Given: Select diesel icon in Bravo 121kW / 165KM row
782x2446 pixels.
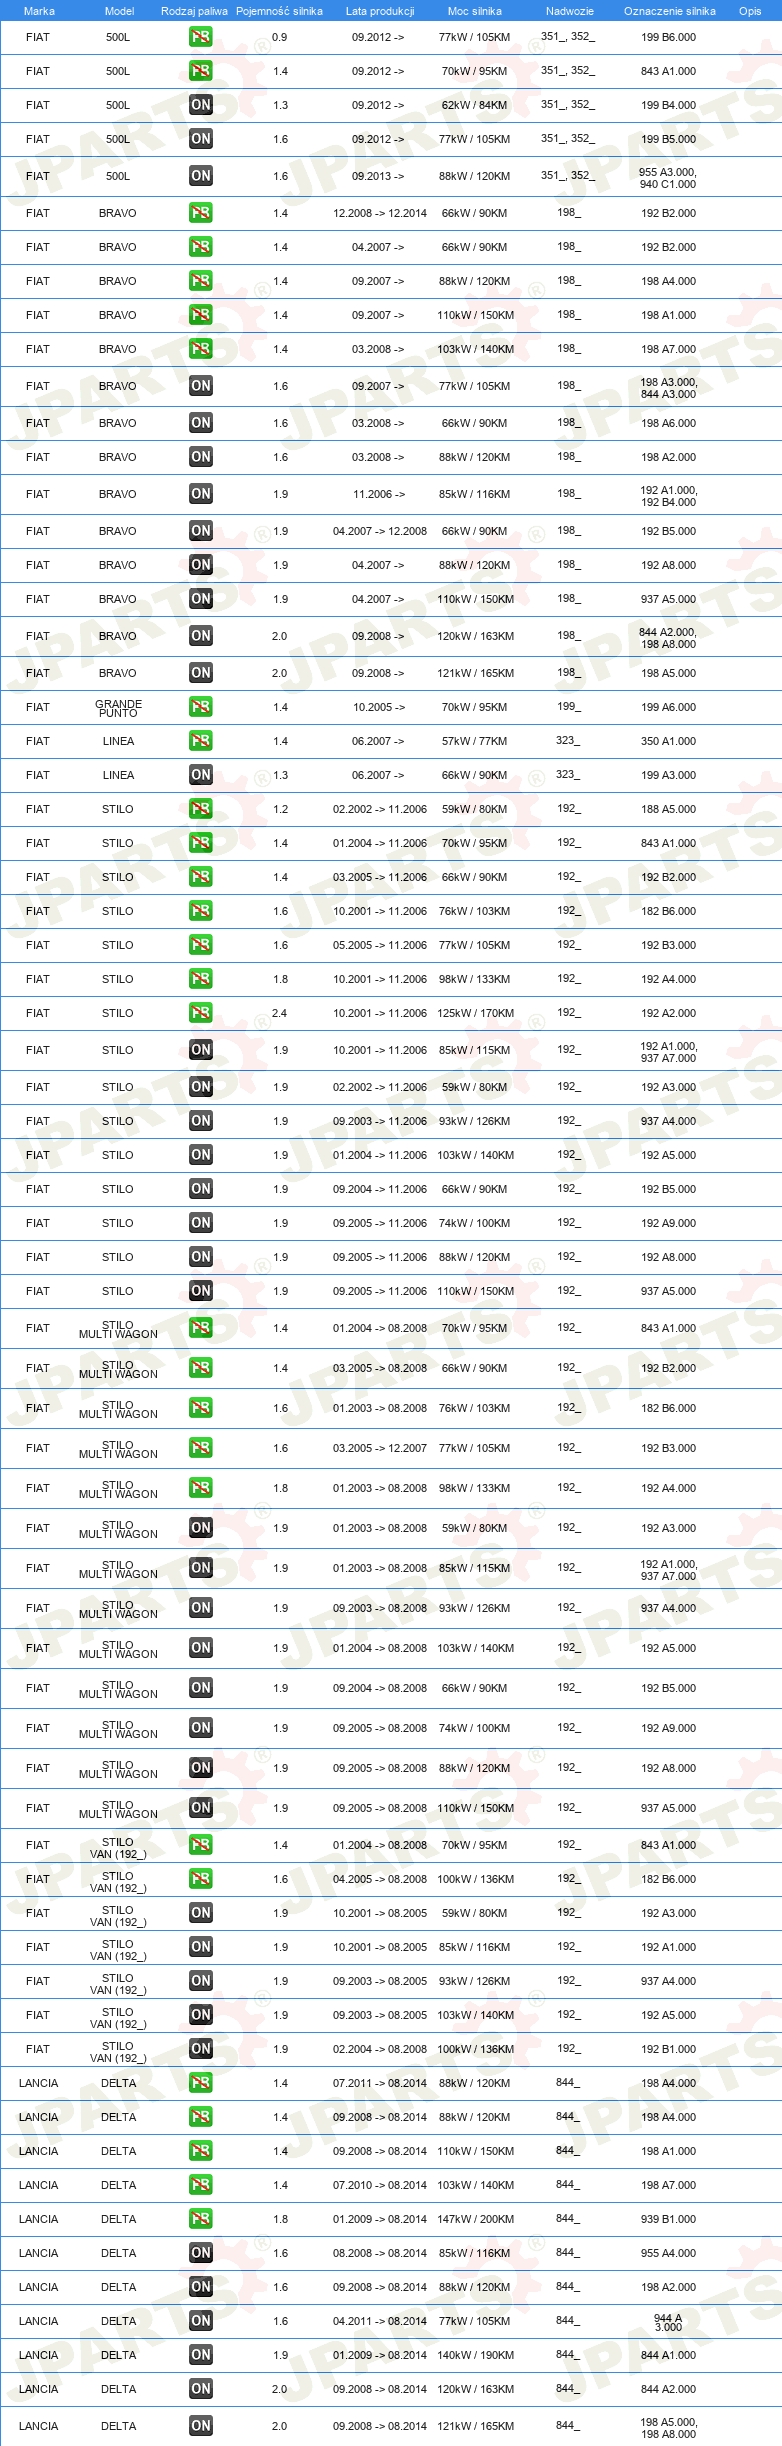Looking at the screenshot, I should pyautogui.click(x=201, y=673).
